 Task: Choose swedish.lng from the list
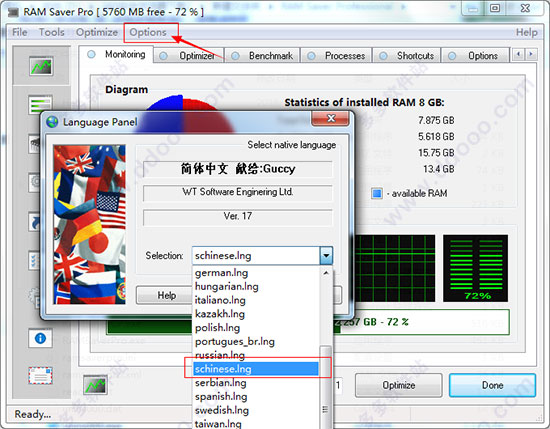[256, 410]
